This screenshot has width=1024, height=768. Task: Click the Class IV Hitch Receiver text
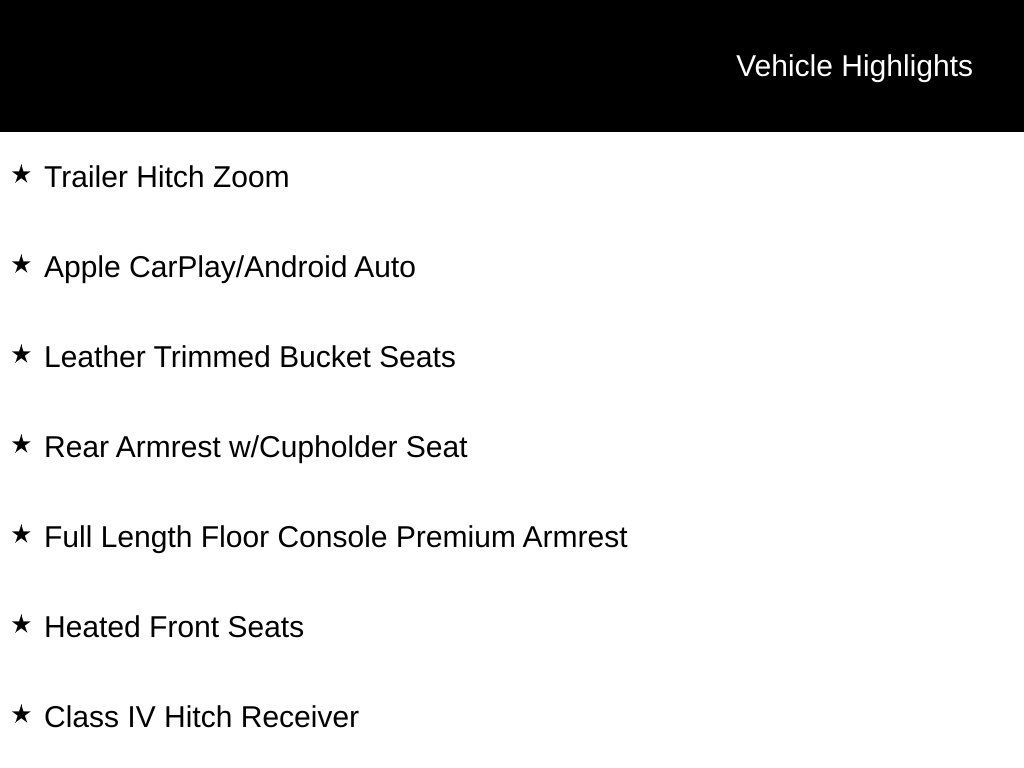[201, 717]
